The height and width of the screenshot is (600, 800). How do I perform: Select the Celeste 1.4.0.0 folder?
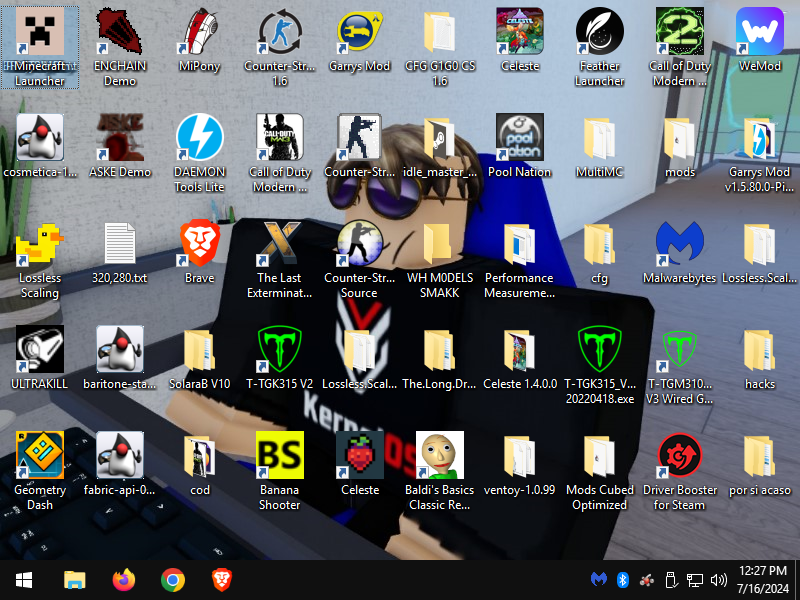pyautogui.click(x=519, y=358)
